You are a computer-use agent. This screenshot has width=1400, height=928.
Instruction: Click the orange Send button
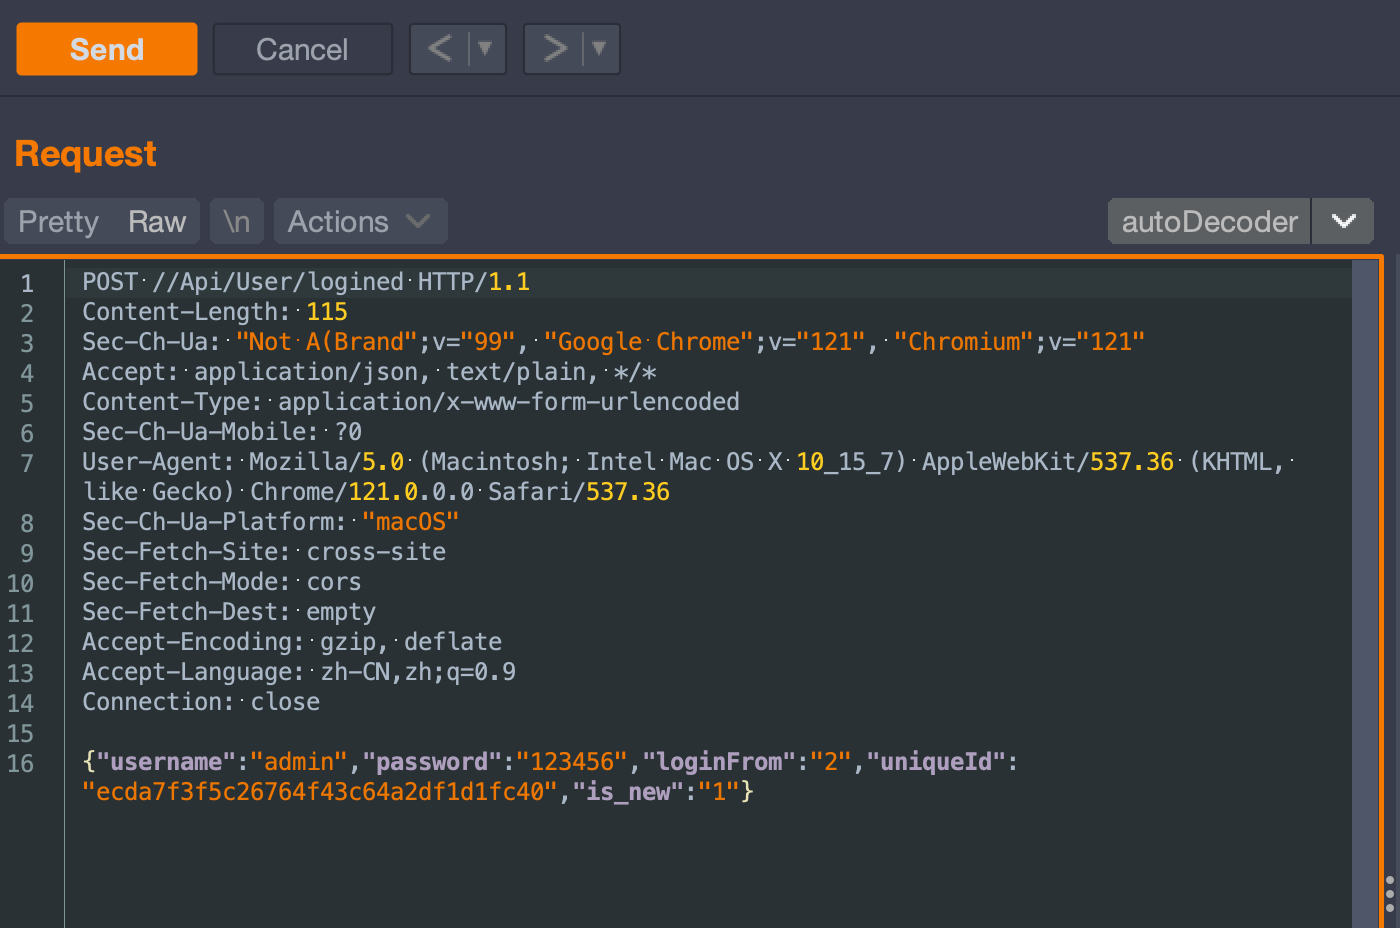tap(107, 49)
